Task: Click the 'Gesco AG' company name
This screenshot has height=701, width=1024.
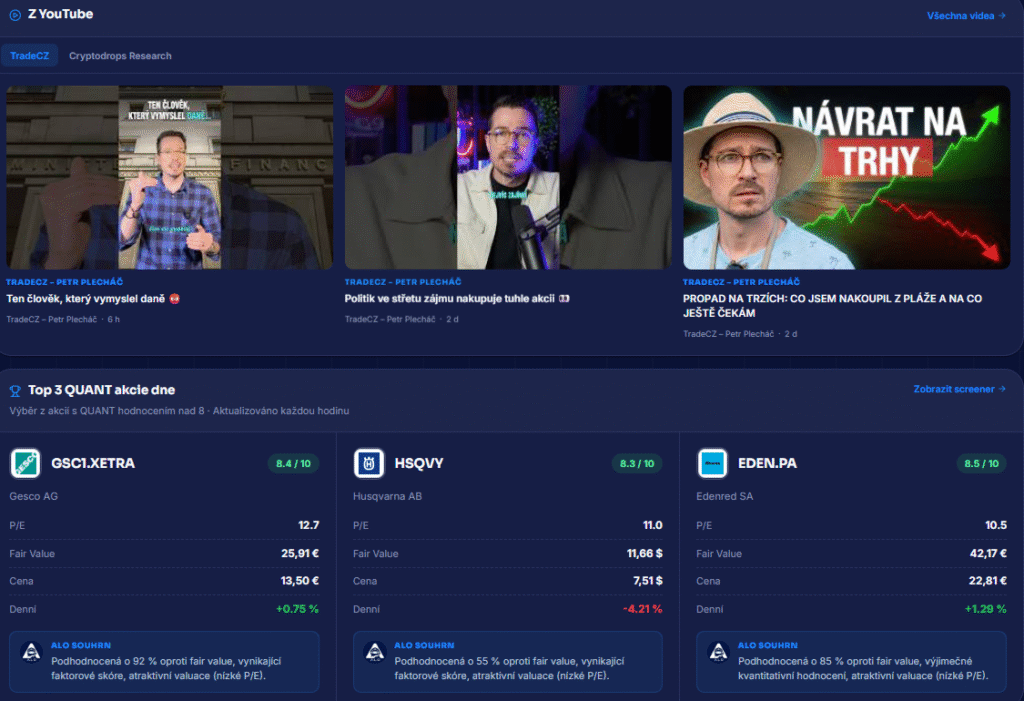Action: coord(33,497)
